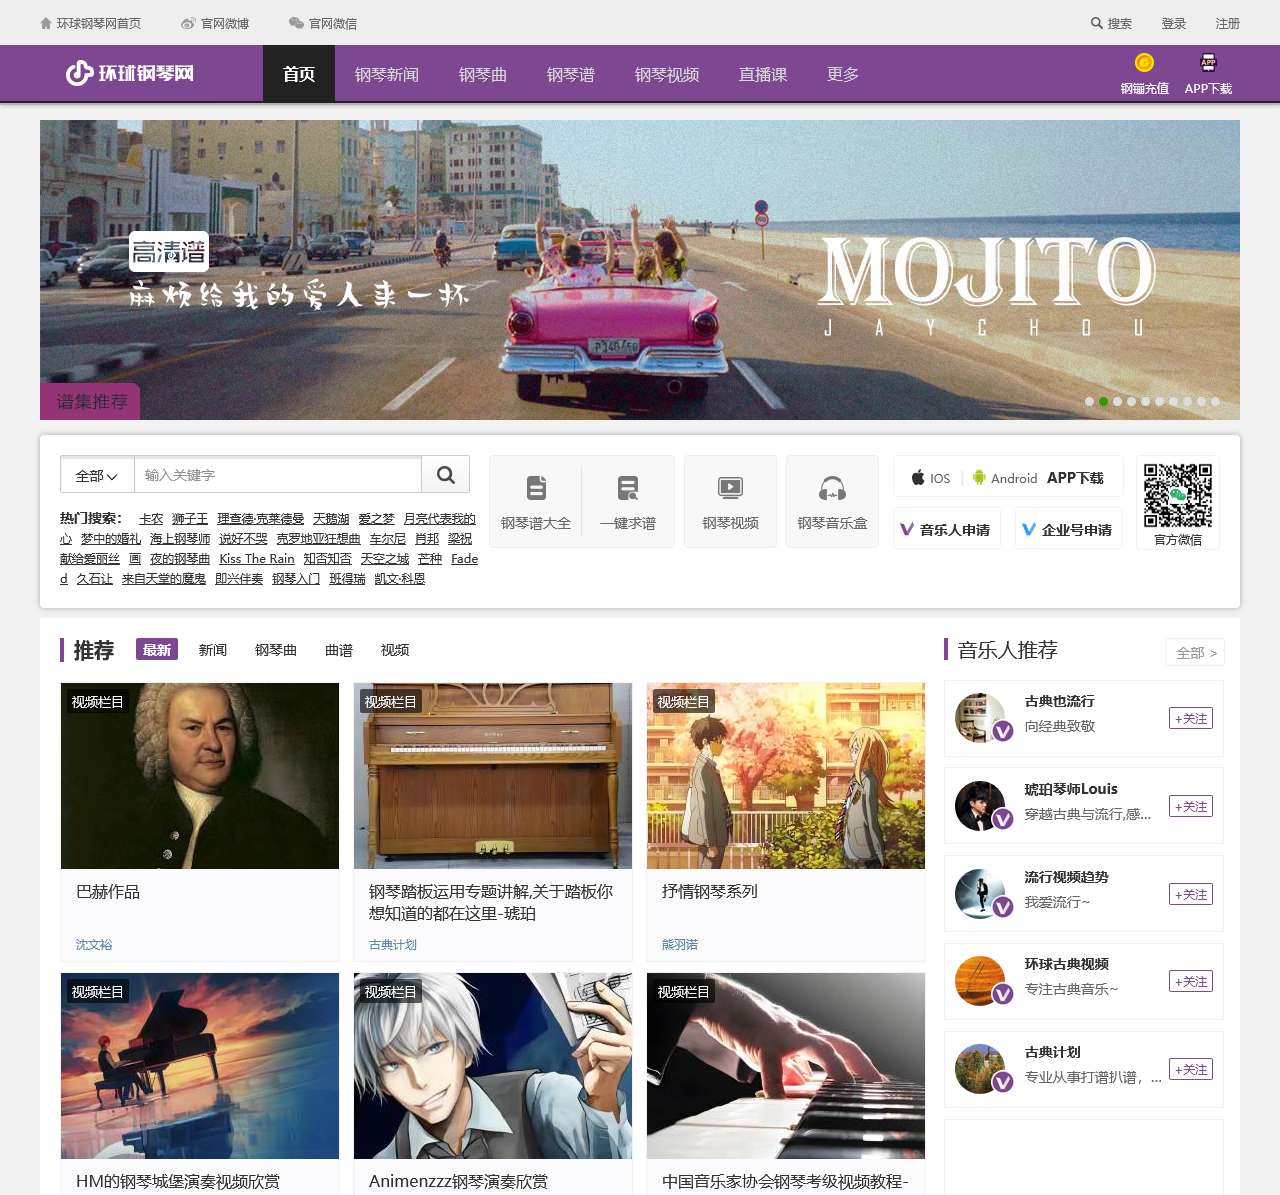
Task: Click the APP下载 phone icon
Action: pos(1208,63)
